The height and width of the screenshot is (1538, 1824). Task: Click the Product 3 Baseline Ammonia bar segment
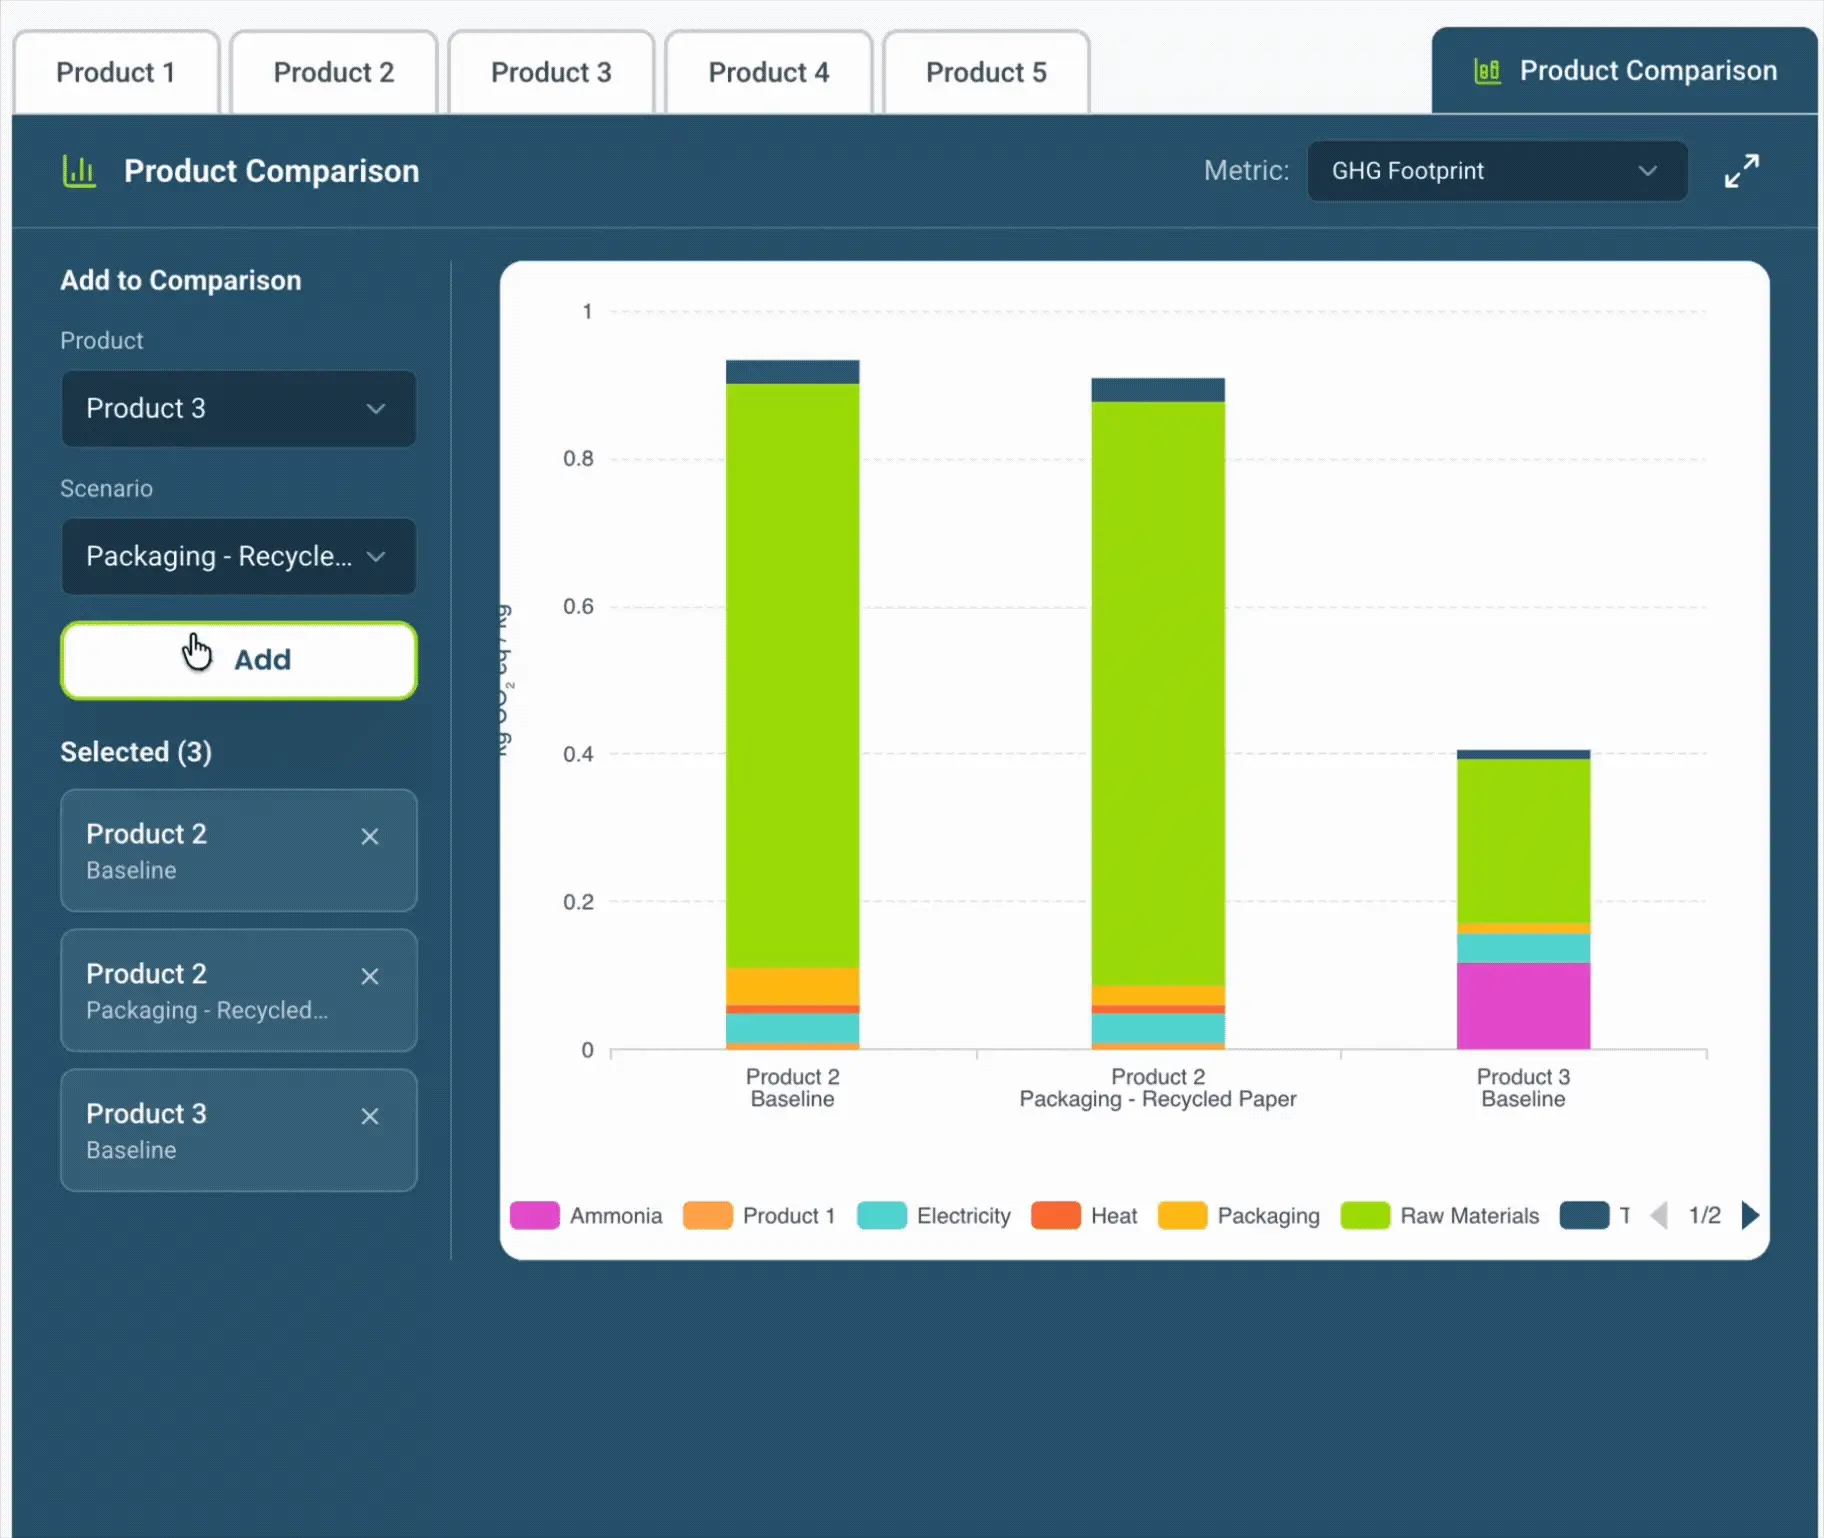point(1523,1005)
